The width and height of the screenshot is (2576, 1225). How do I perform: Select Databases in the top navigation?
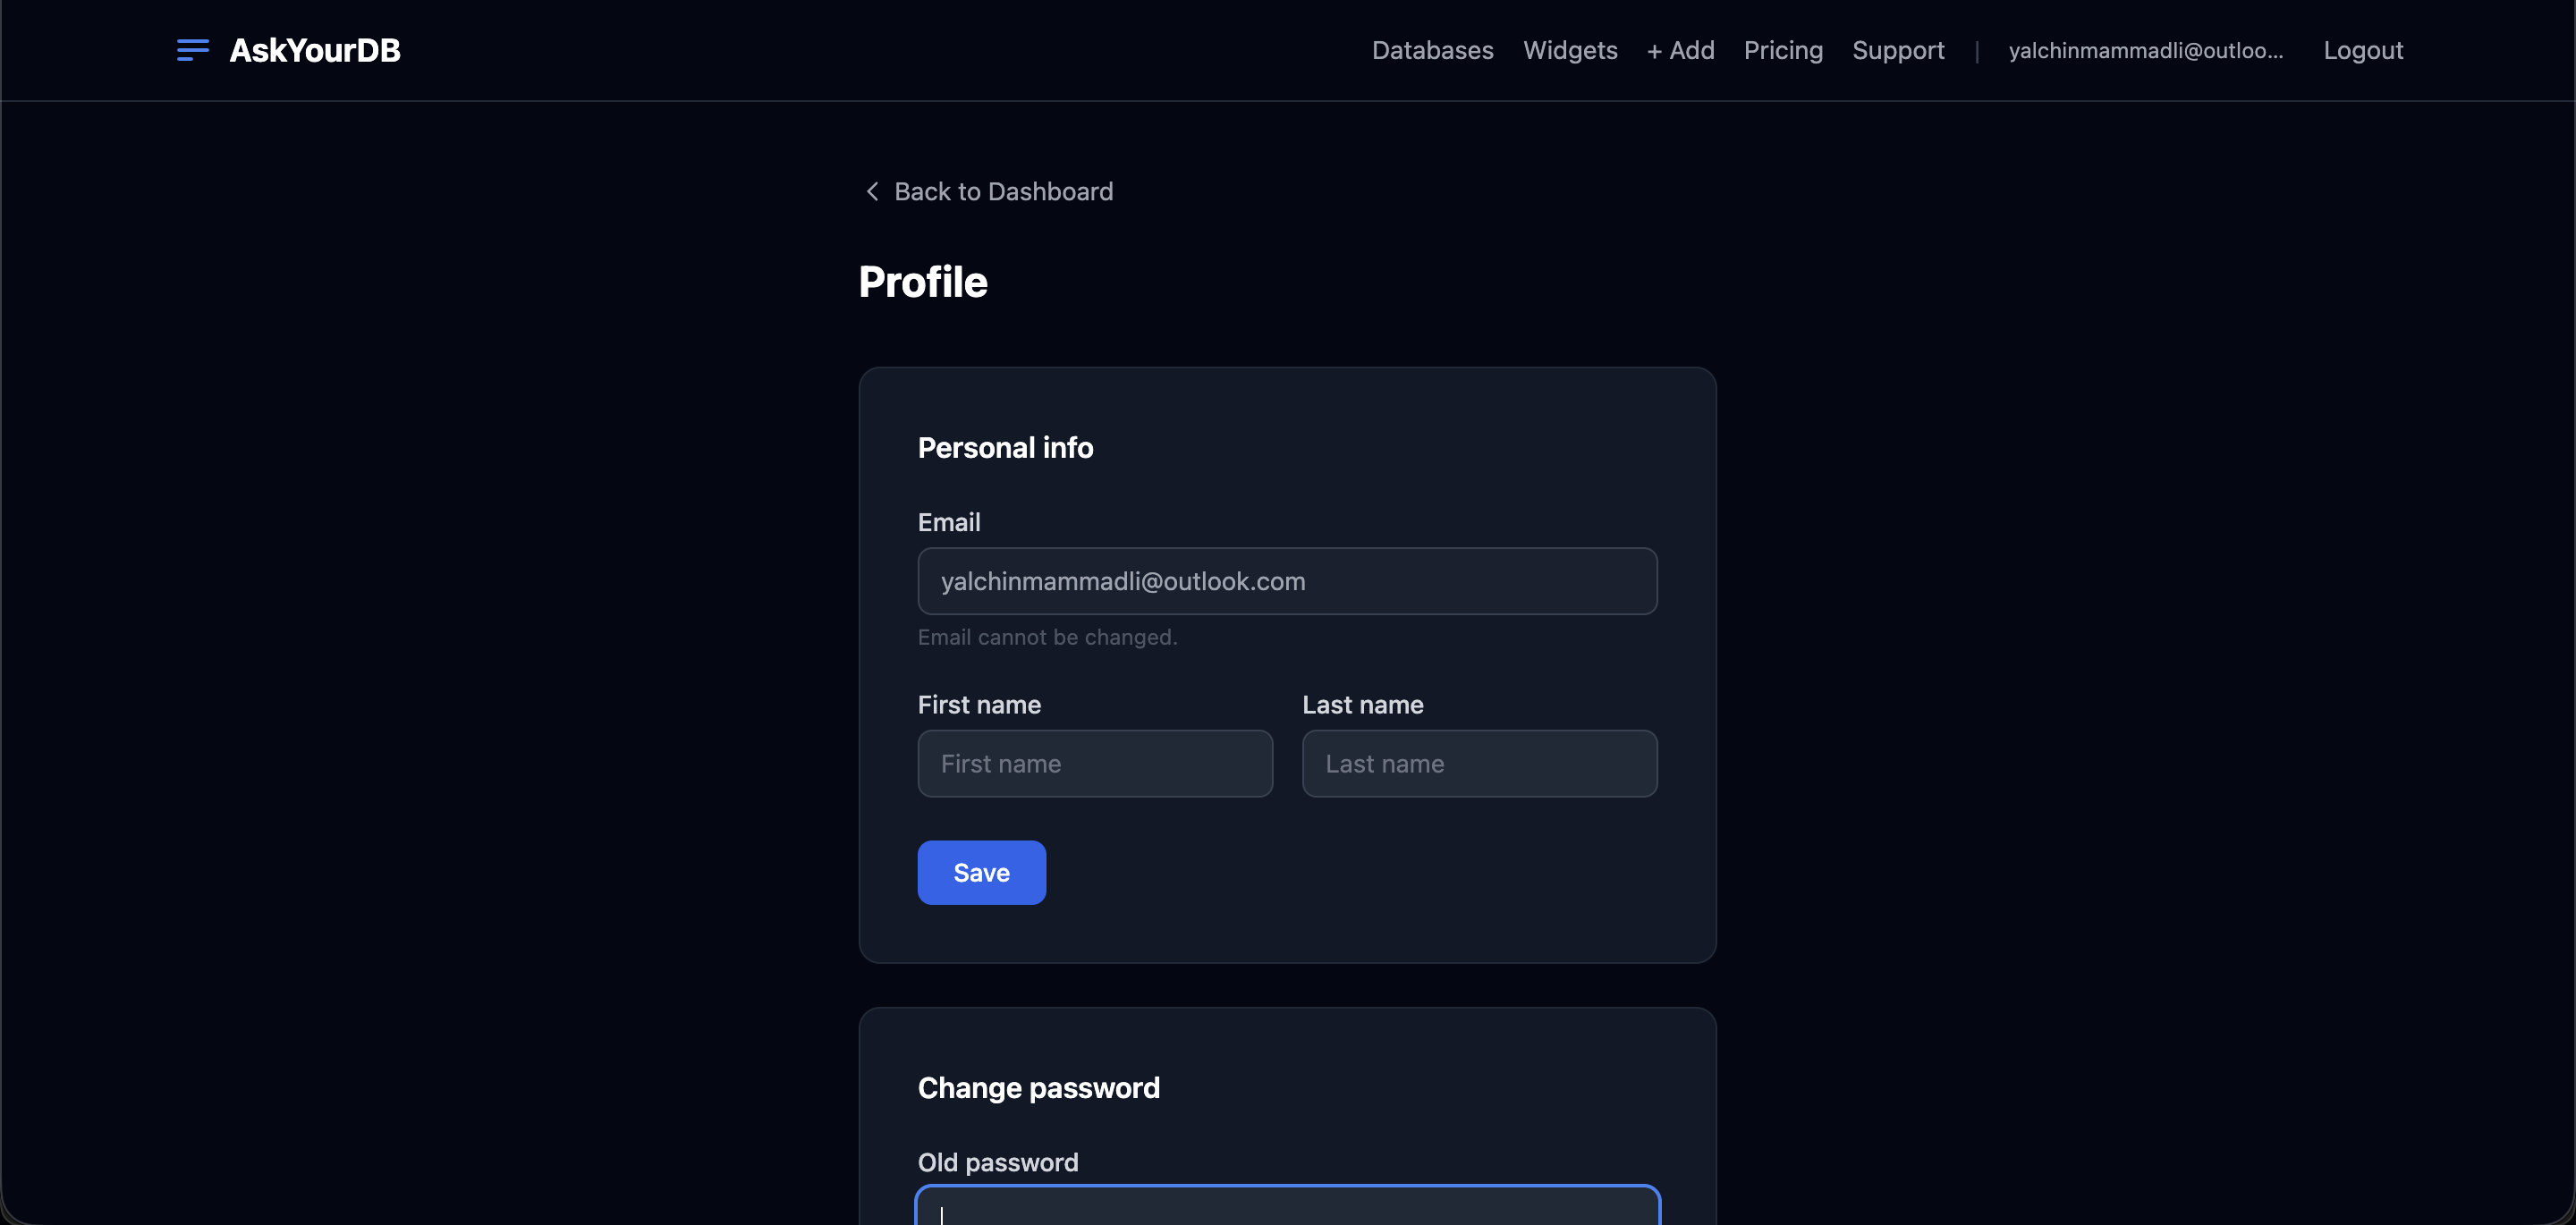1432,50
